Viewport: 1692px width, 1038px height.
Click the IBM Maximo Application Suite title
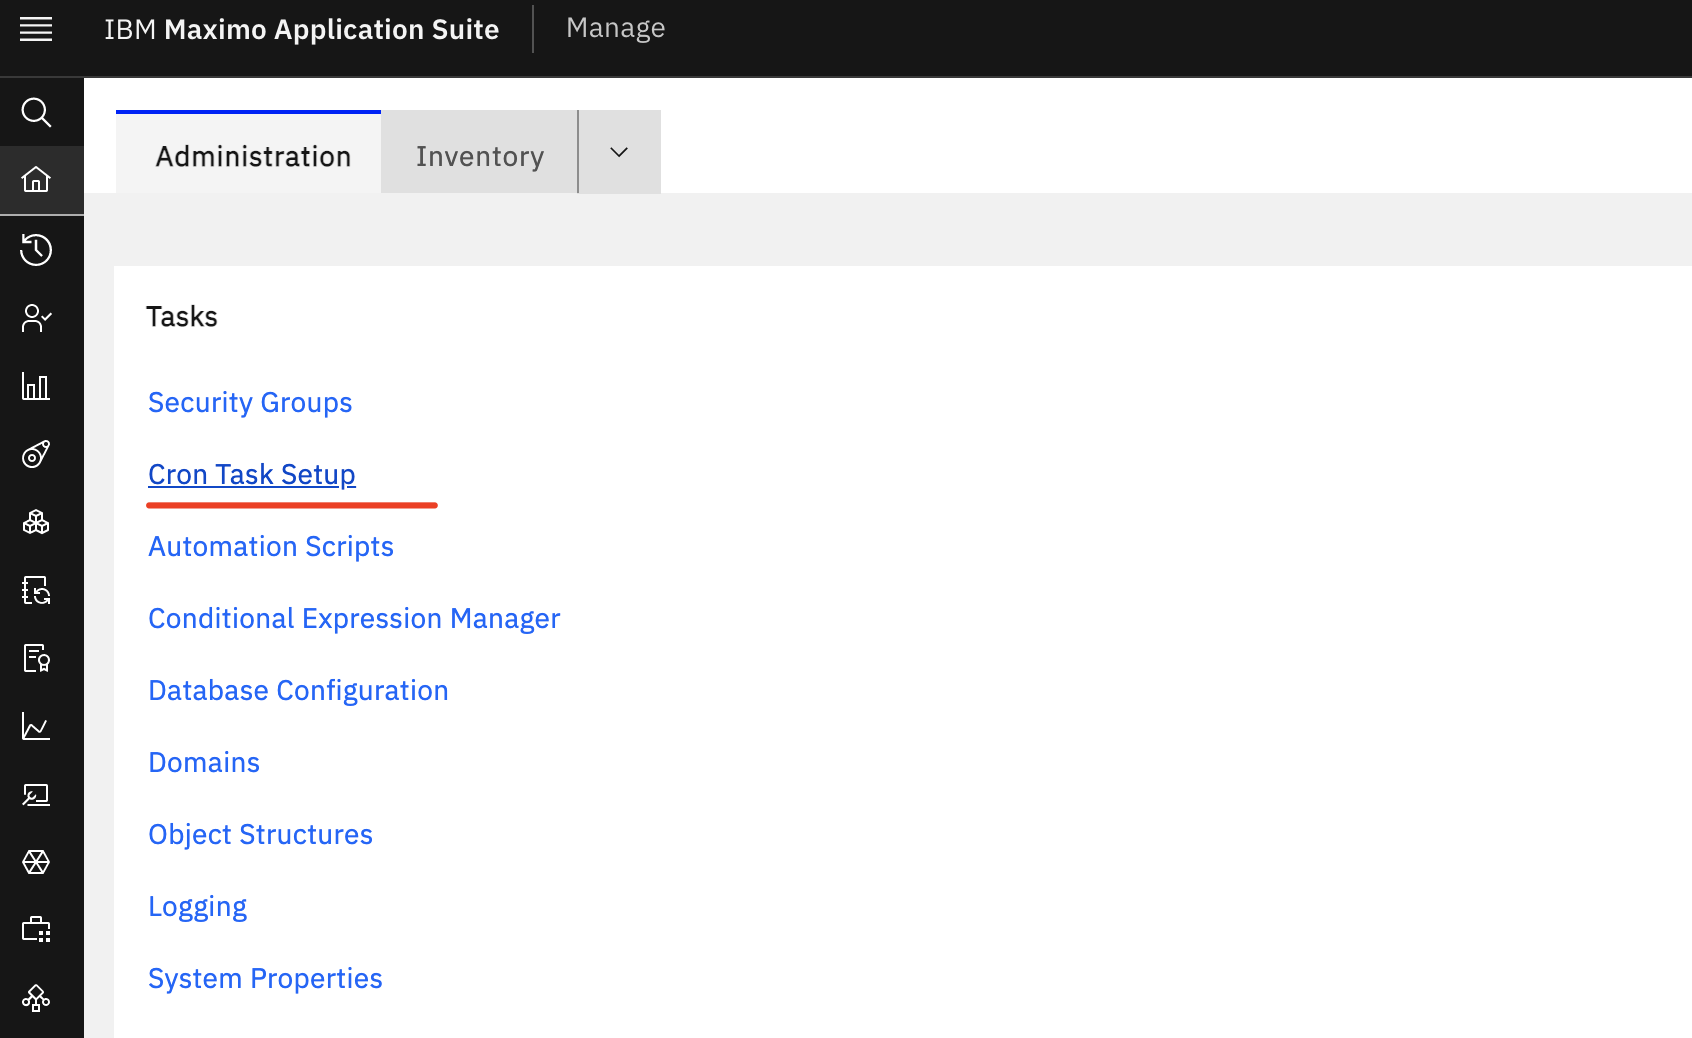pyautogui.click(x=301, y=29)
